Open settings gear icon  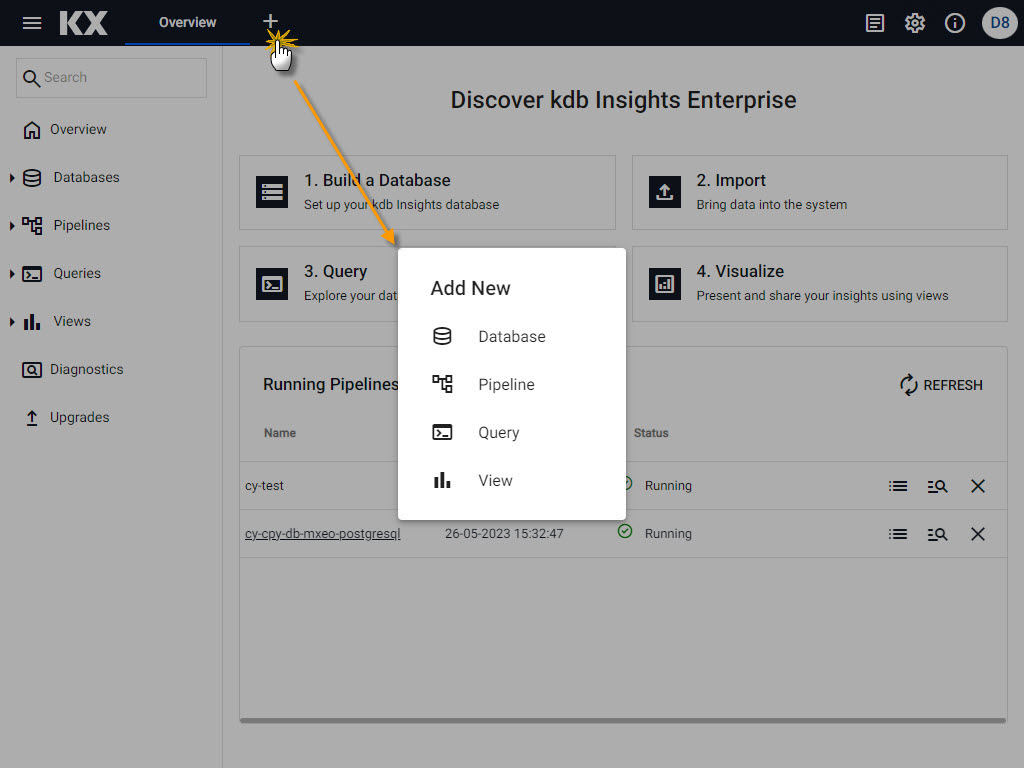click(x=914, y=23)
